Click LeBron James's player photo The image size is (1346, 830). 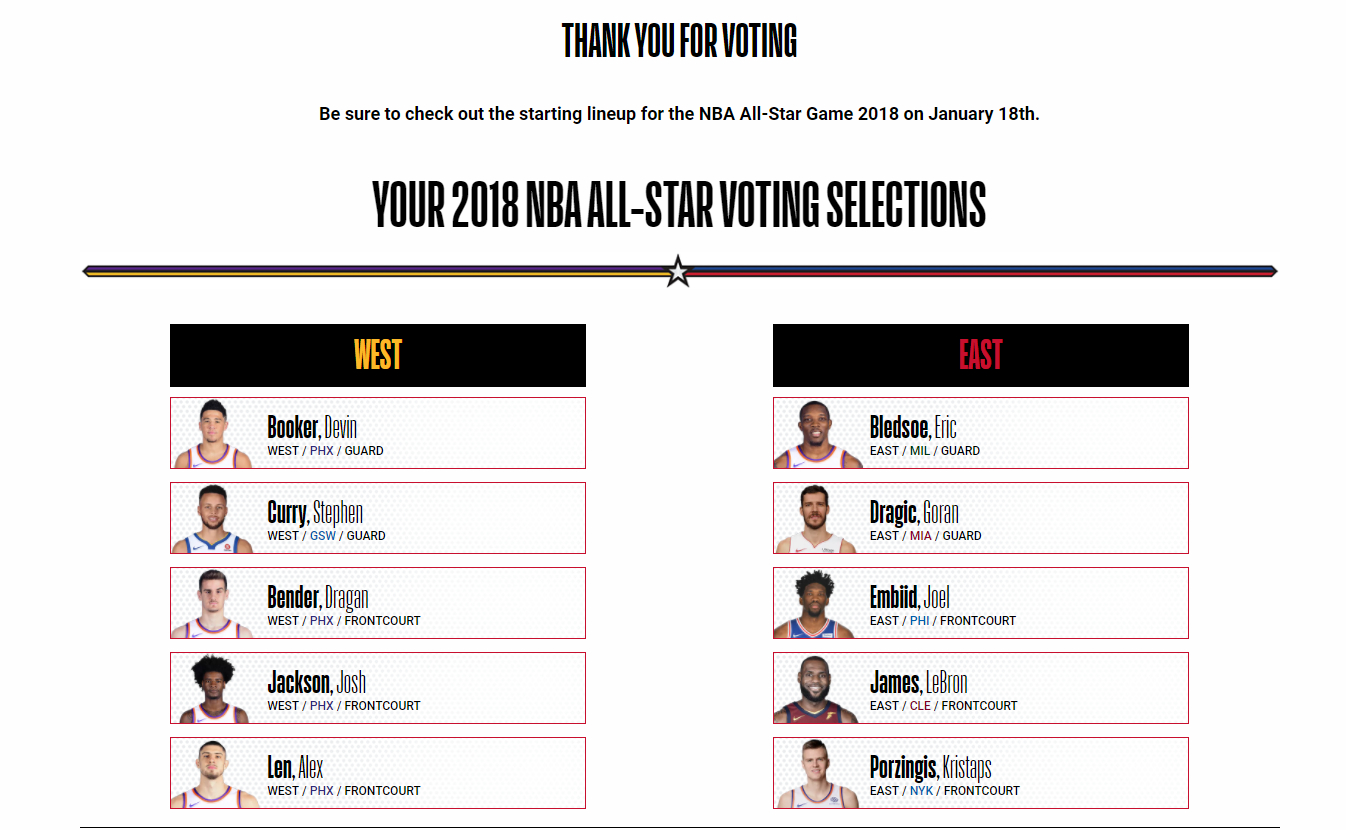tap(817, 689)
